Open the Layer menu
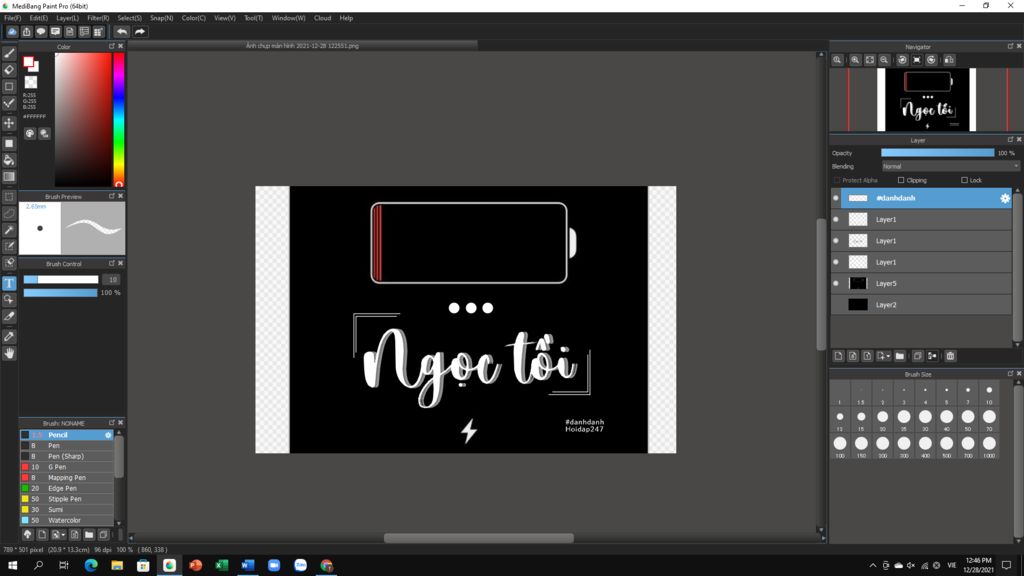Screen dimensions: 1024x576 [x=67, y=18]
